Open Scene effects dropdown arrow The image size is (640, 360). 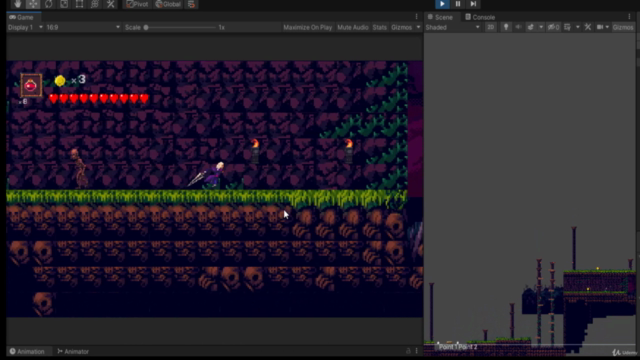[x=541, y=27]
